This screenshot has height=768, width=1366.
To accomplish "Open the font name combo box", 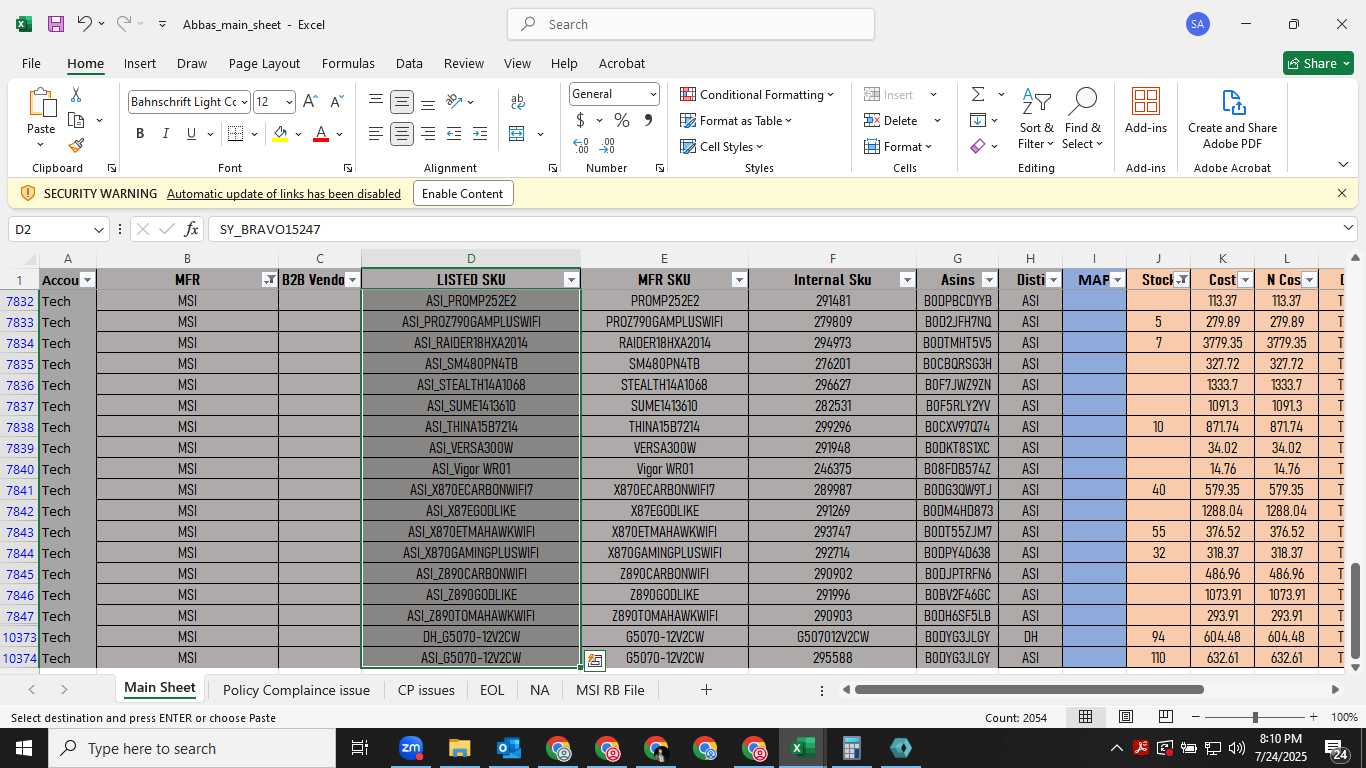I will click(188, 102).
